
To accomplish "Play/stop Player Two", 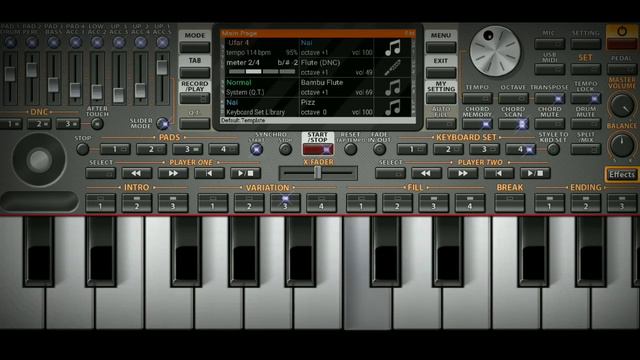I will (x=535, y=173).
